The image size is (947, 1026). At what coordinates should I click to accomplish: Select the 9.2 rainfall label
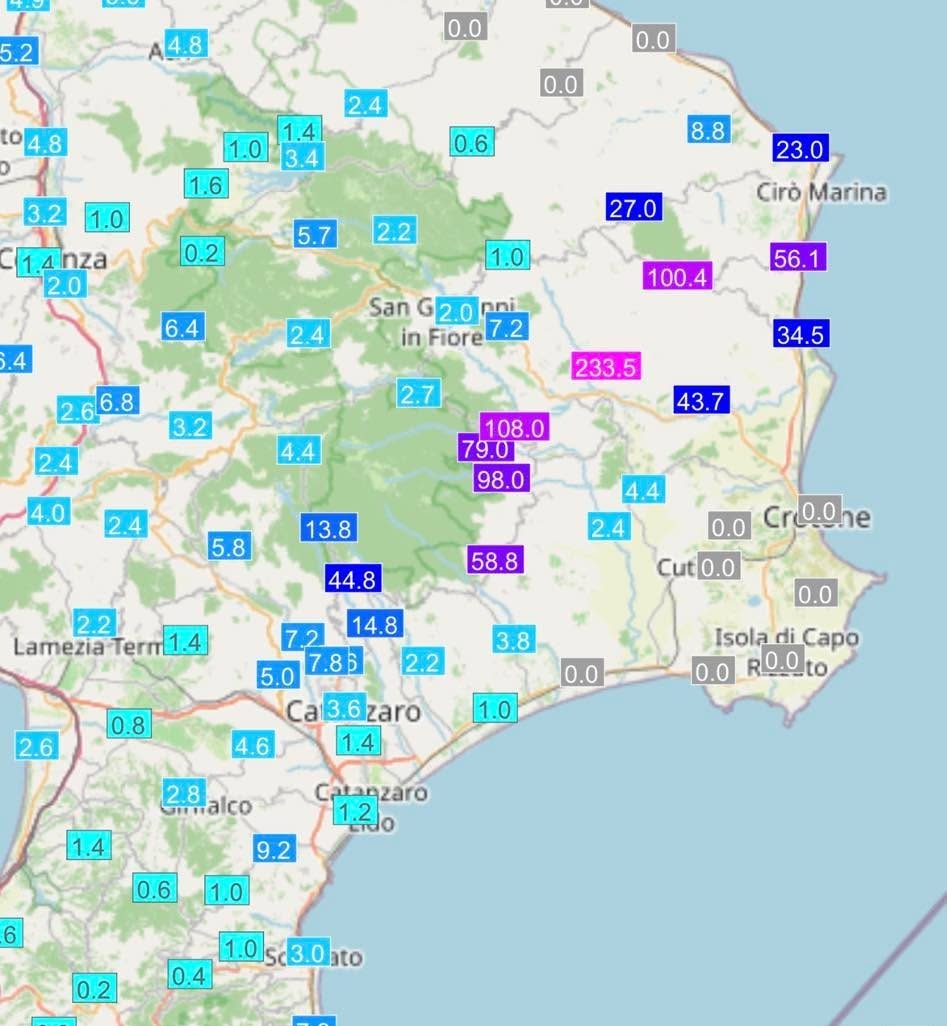(x=274, y=849)
